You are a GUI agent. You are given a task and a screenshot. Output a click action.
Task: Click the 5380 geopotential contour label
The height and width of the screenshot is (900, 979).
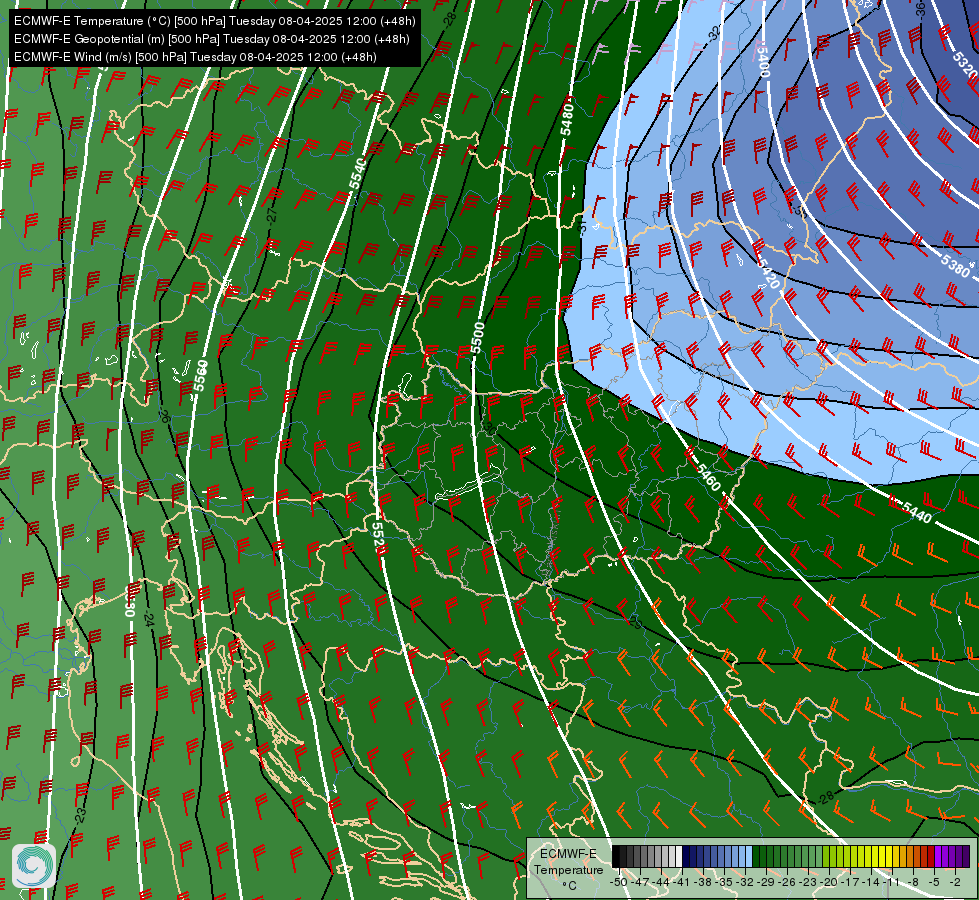(955, 266)
